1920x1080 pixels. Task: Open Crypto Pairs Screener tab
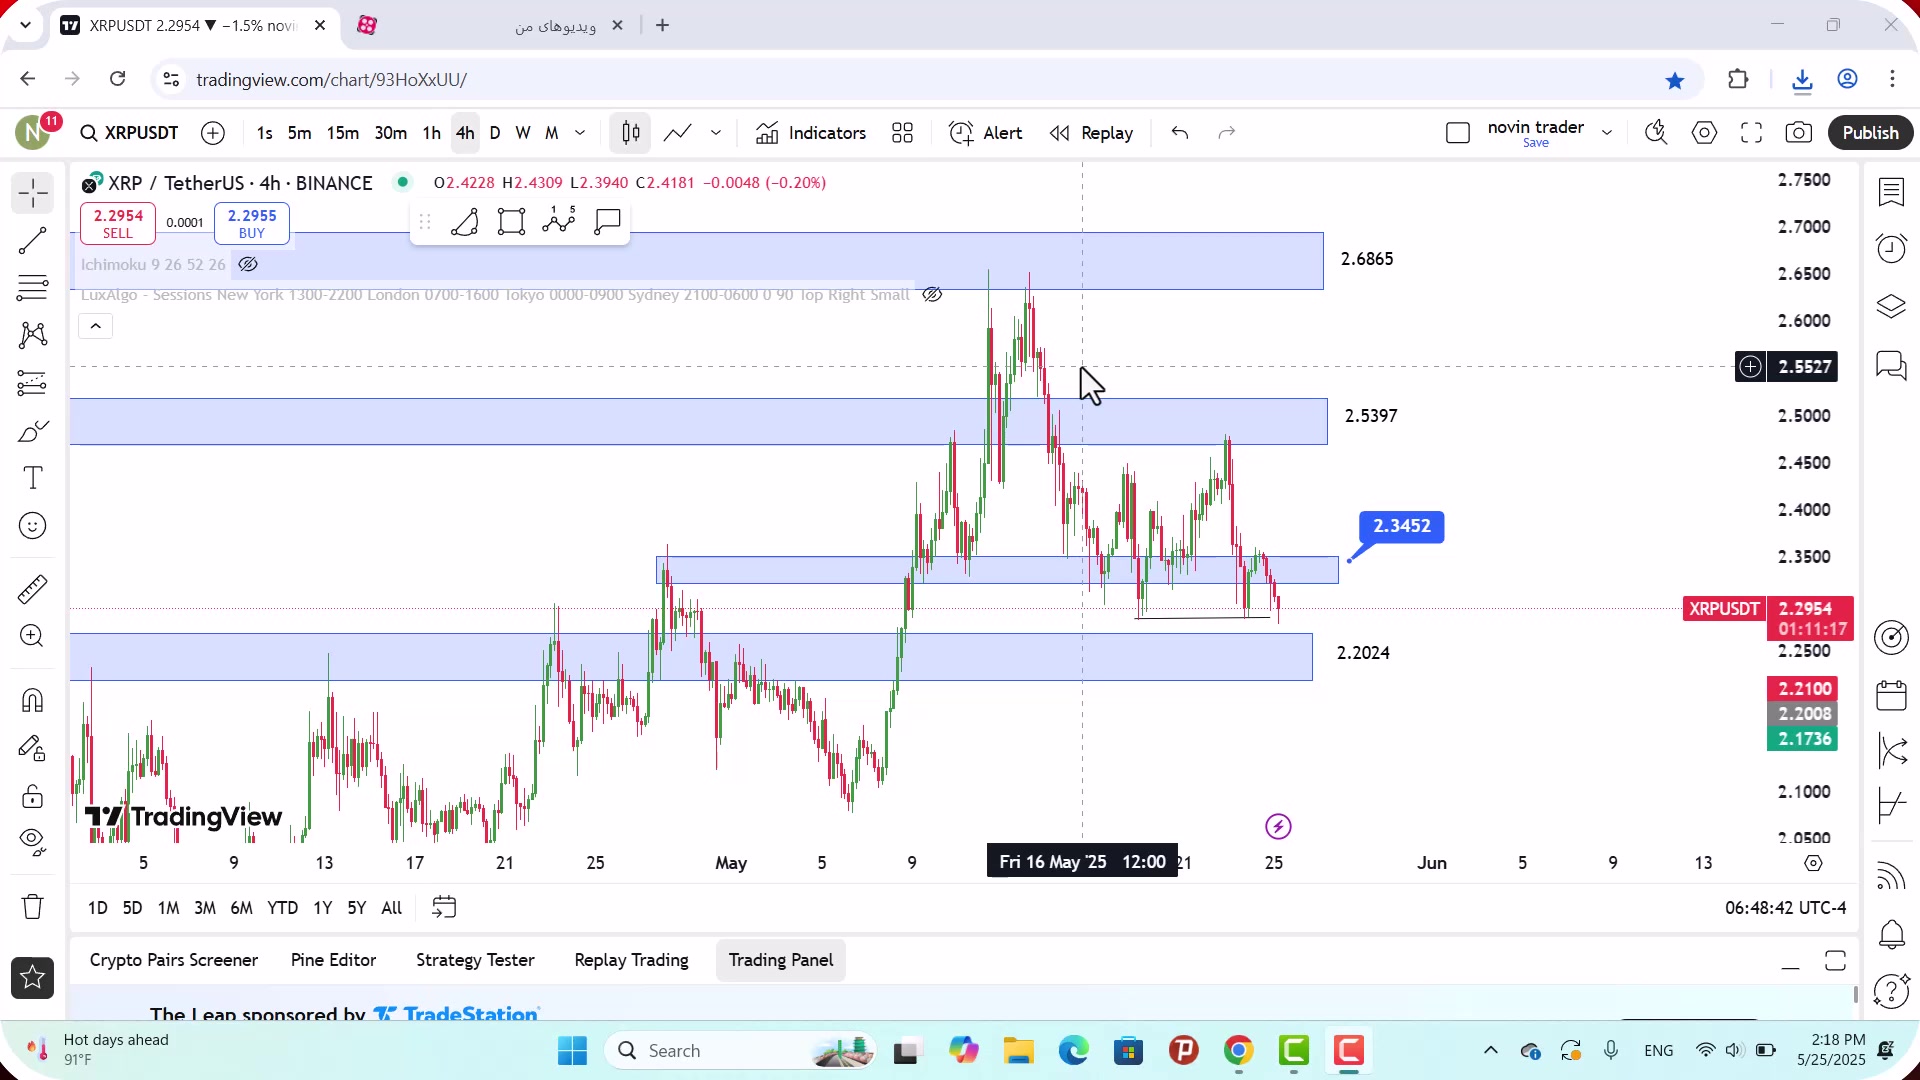(x=174, y=960)
